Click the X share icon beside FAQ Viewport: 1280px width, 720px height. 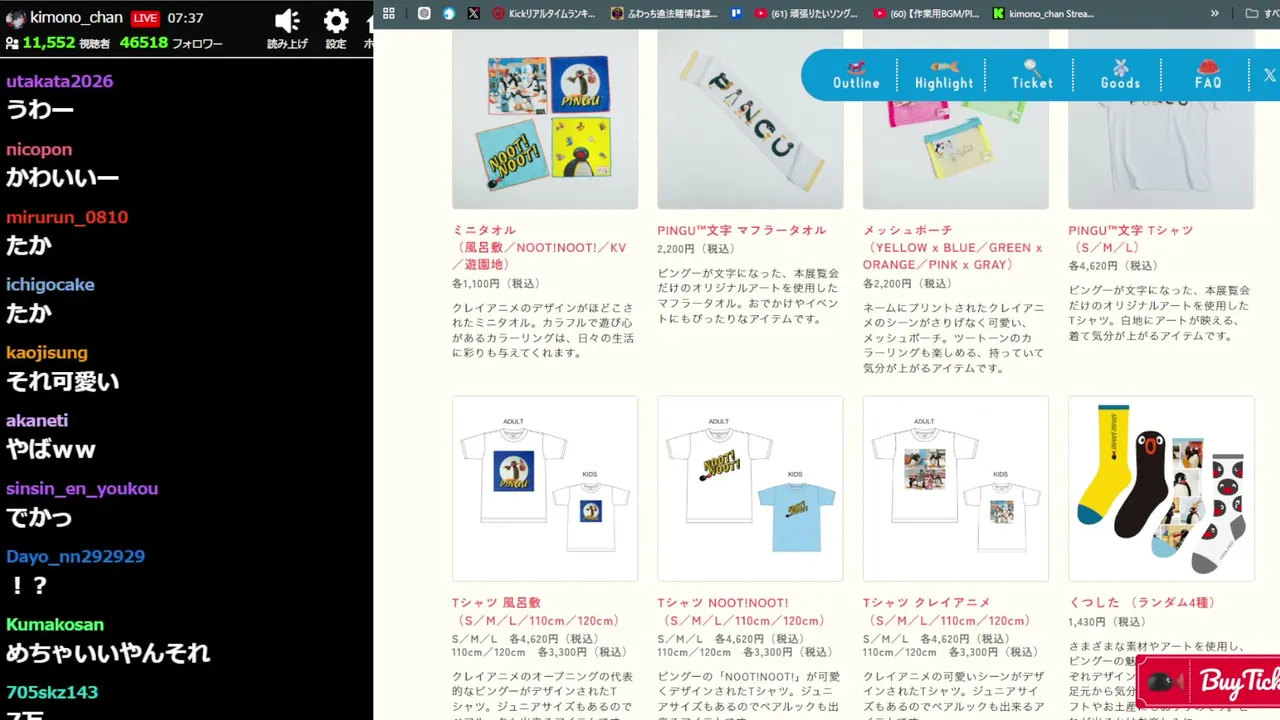pos(1269,75)
